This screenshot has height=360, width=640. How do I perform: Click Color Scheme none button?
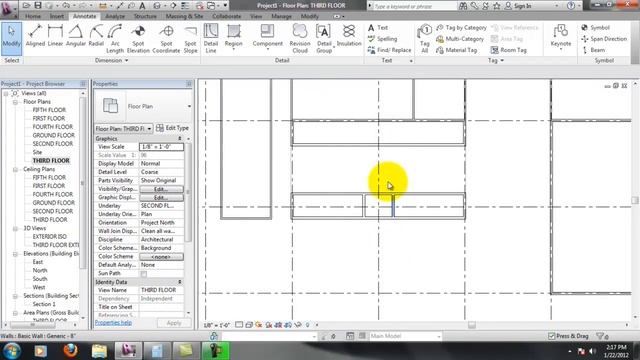pos(161,257)
